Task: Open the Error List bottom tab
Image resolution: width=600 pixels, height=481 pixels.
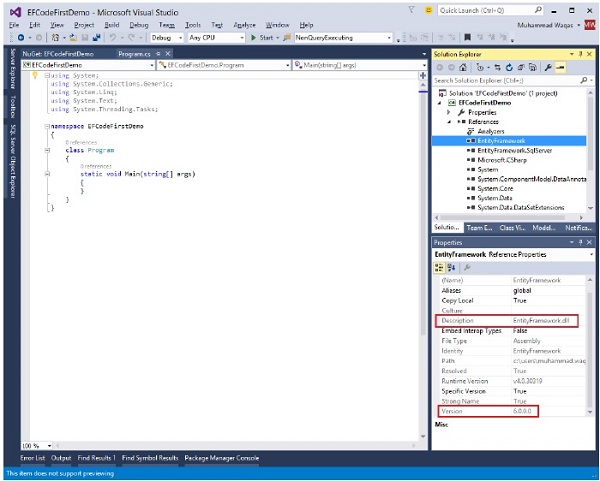Action: click(33, 457)
